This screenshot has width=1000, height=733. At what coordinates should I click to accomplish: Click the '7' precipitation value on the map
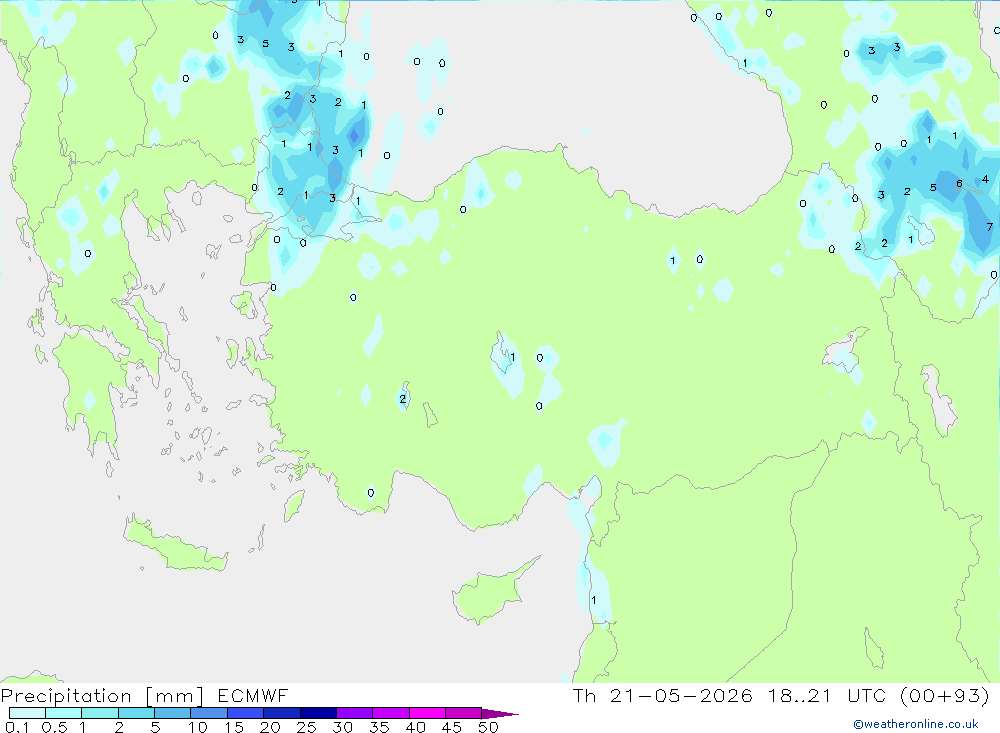tap(989, 227)
